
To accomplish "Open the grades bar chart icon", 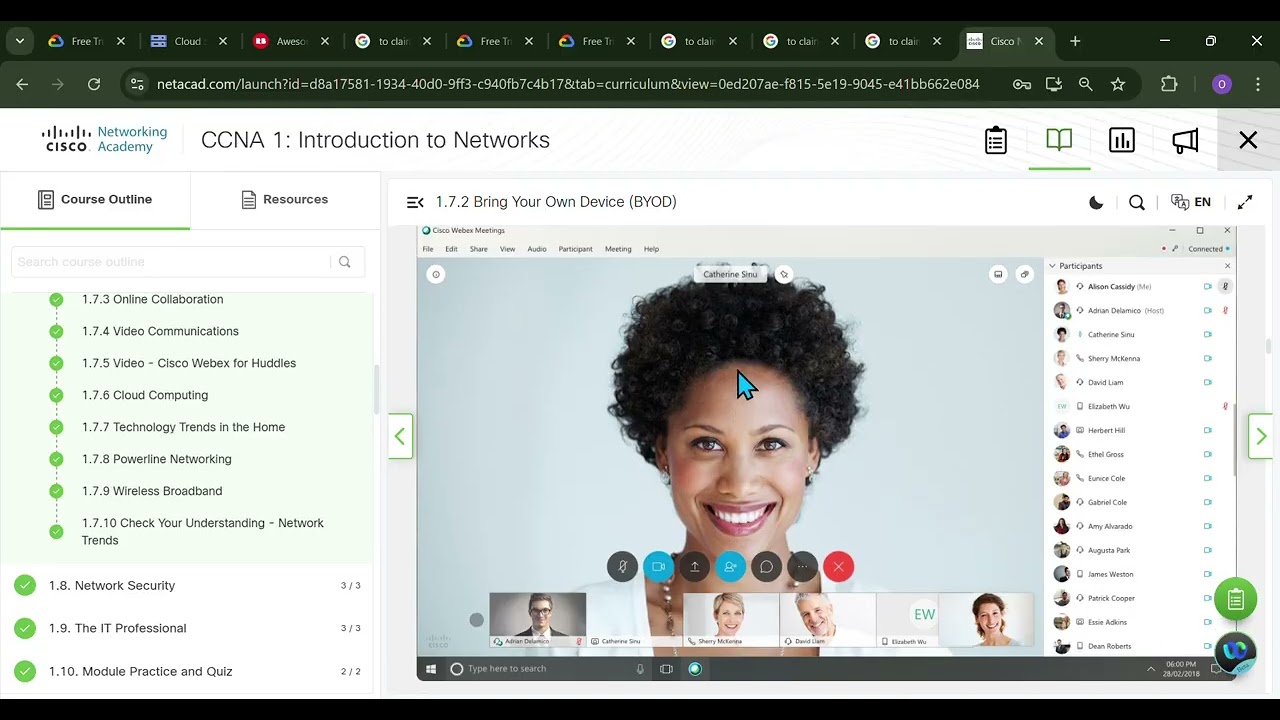I will (x=1122, y=141).
